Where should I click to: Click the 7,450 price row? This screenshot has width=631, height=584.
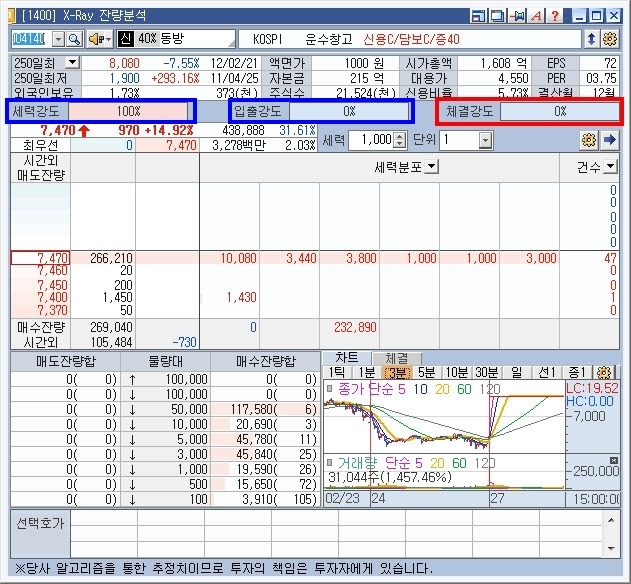[x=41, y=285]
